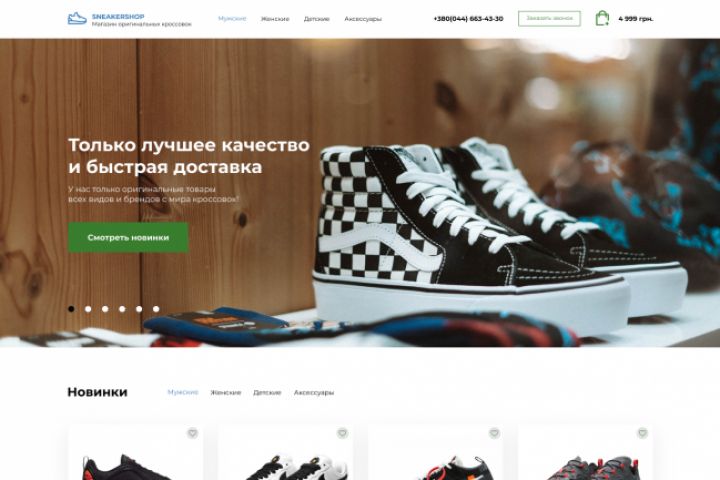Click the phone number +380(044) link
This screenshot has width=720, height=480.
[468, 19]
